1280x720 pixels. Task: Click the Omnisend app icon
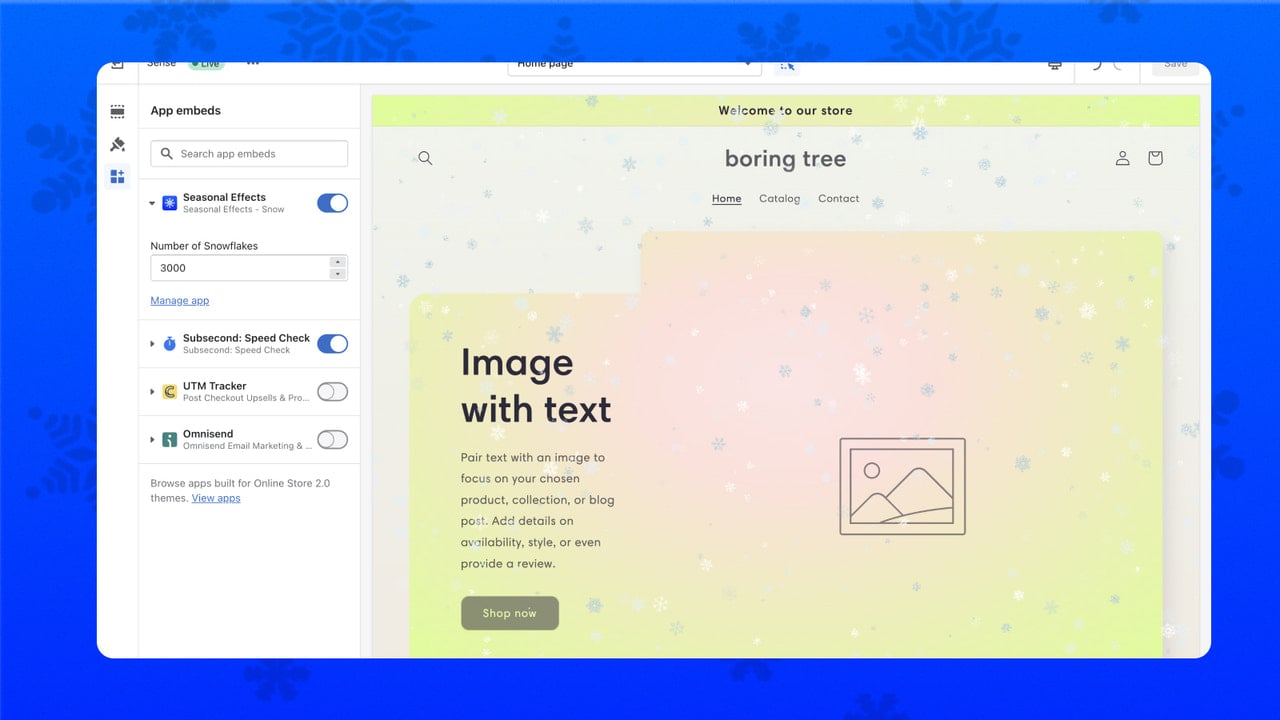pos(170,440)
